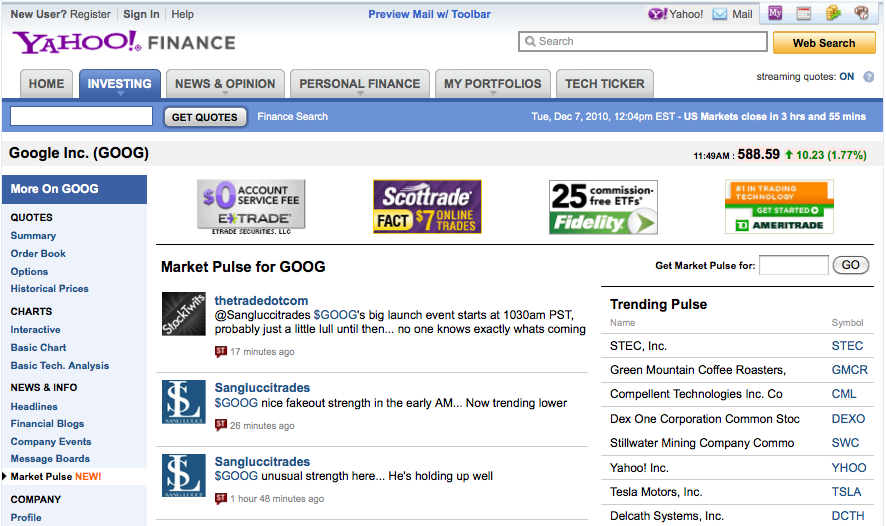Image resolution: width=886 pixels, height=526 pixels.
Task: Open the StockTwits avatar for thetradedotcom
Action: tap(184, 314)
